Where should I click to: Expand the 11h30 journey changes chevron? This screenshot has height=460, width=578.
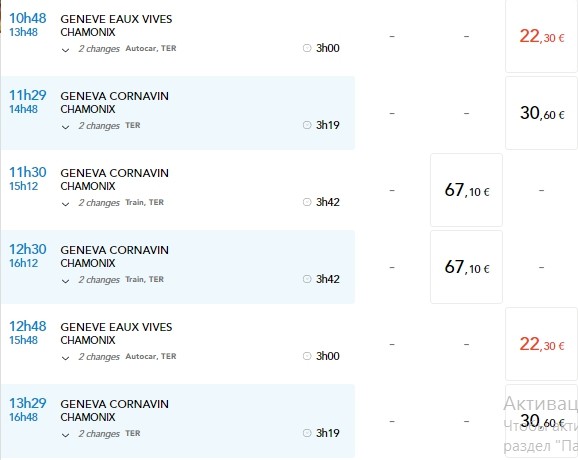tap(65, 204)
